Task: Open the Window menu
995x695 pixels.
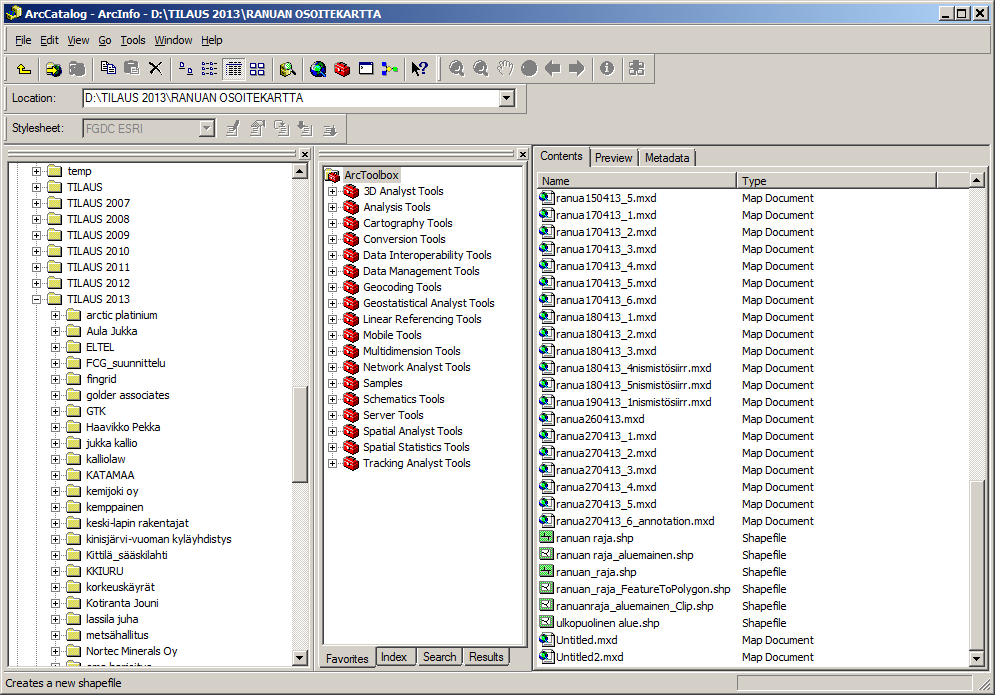Action: click(173, 40)
